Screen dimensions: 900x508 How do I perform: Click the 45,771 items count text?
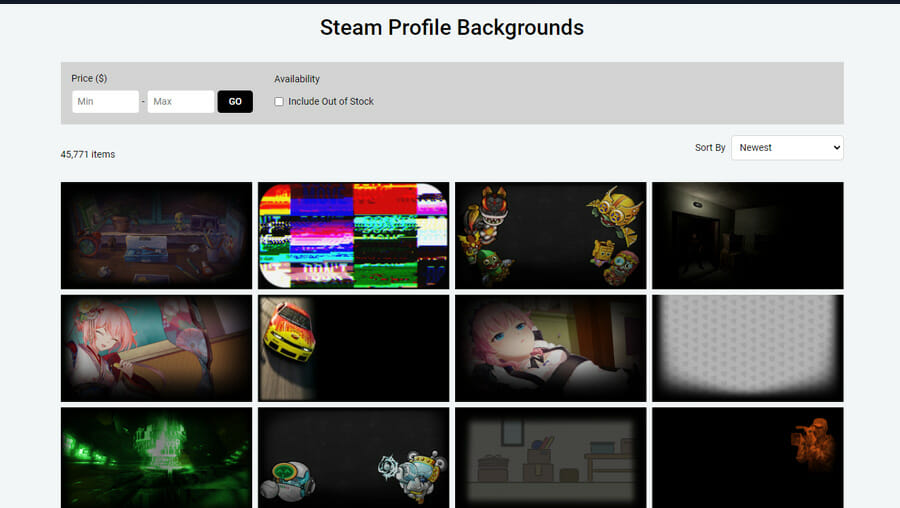click(x=88, y=154)
